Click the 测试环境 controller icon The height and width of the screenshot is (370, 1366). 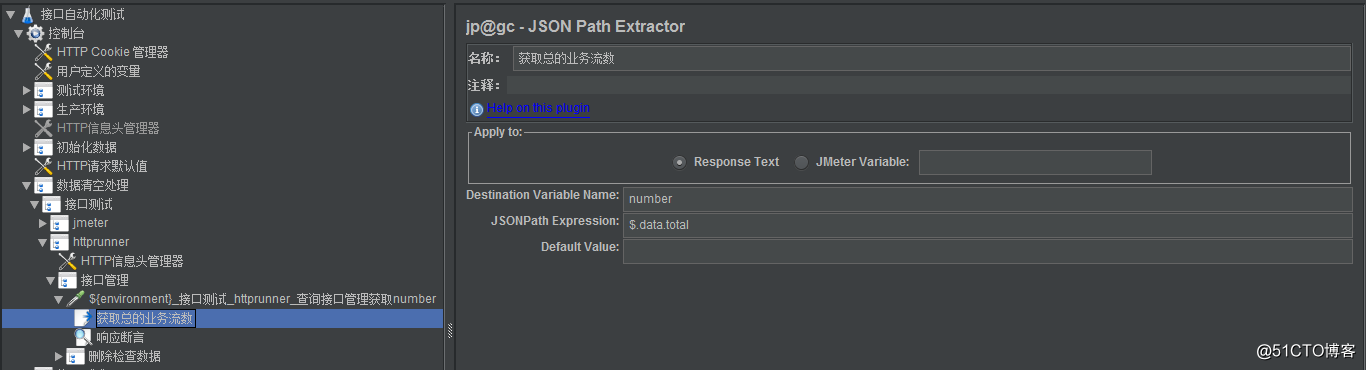coord(44,90)
